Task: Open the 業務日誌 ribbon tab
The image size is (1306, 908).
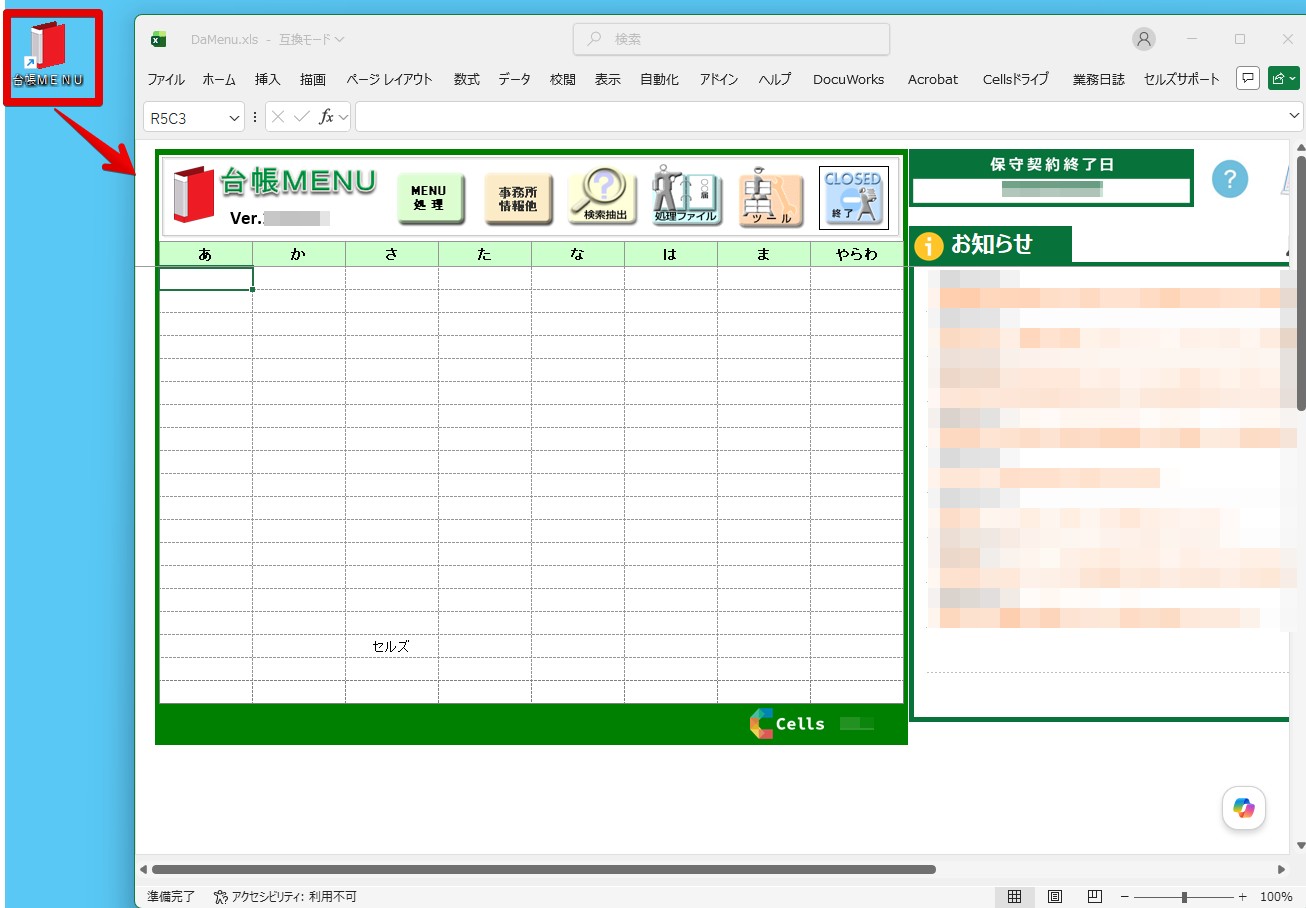Action: pyautogui.click(x=1099, y=79)
